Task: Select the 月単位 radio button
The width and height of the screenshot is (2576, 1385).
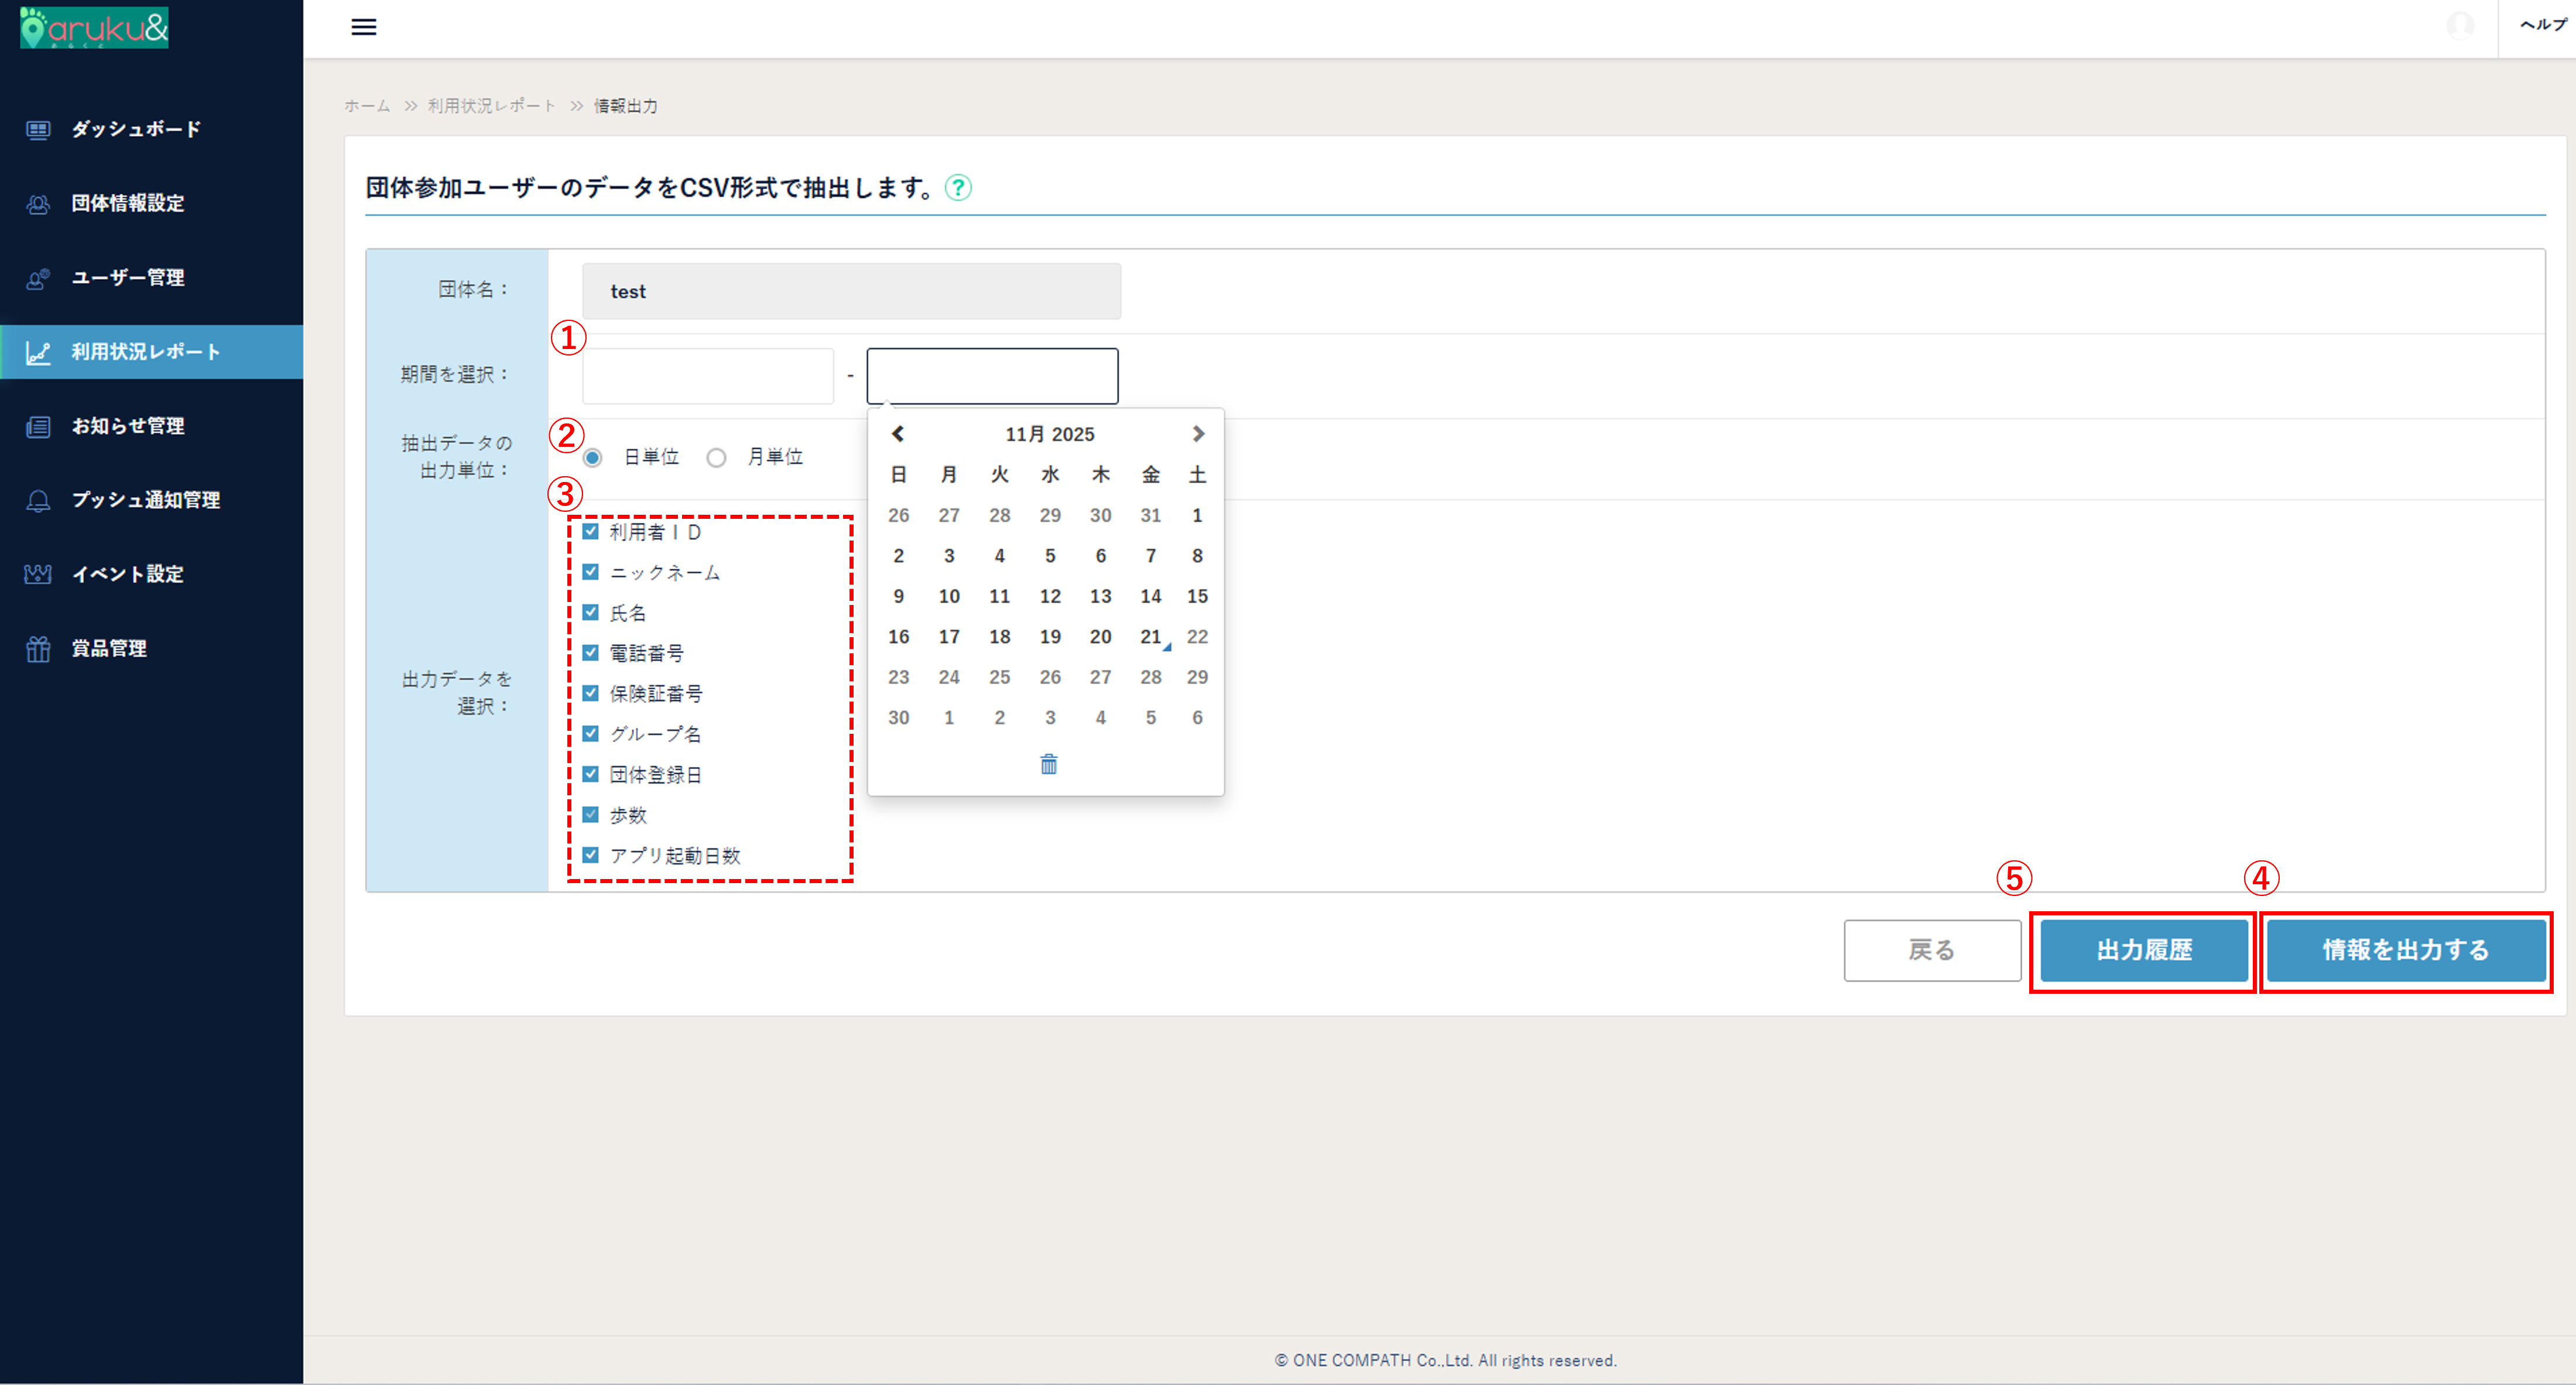Action: pyautogui.click(x=716, y=458)
